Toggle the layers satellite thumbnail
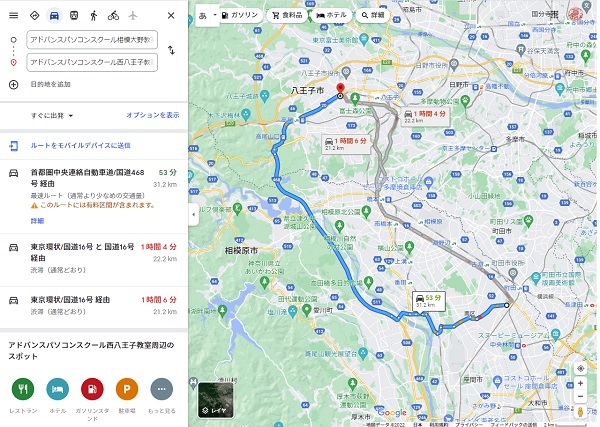The image size is (600, 427). [215, 399]
